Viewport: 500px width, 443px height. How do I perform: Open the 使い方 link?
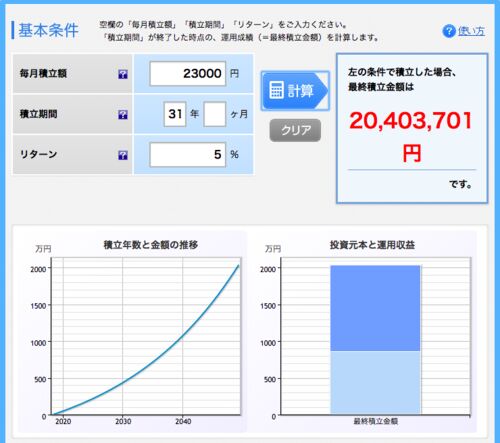[471, 31]
